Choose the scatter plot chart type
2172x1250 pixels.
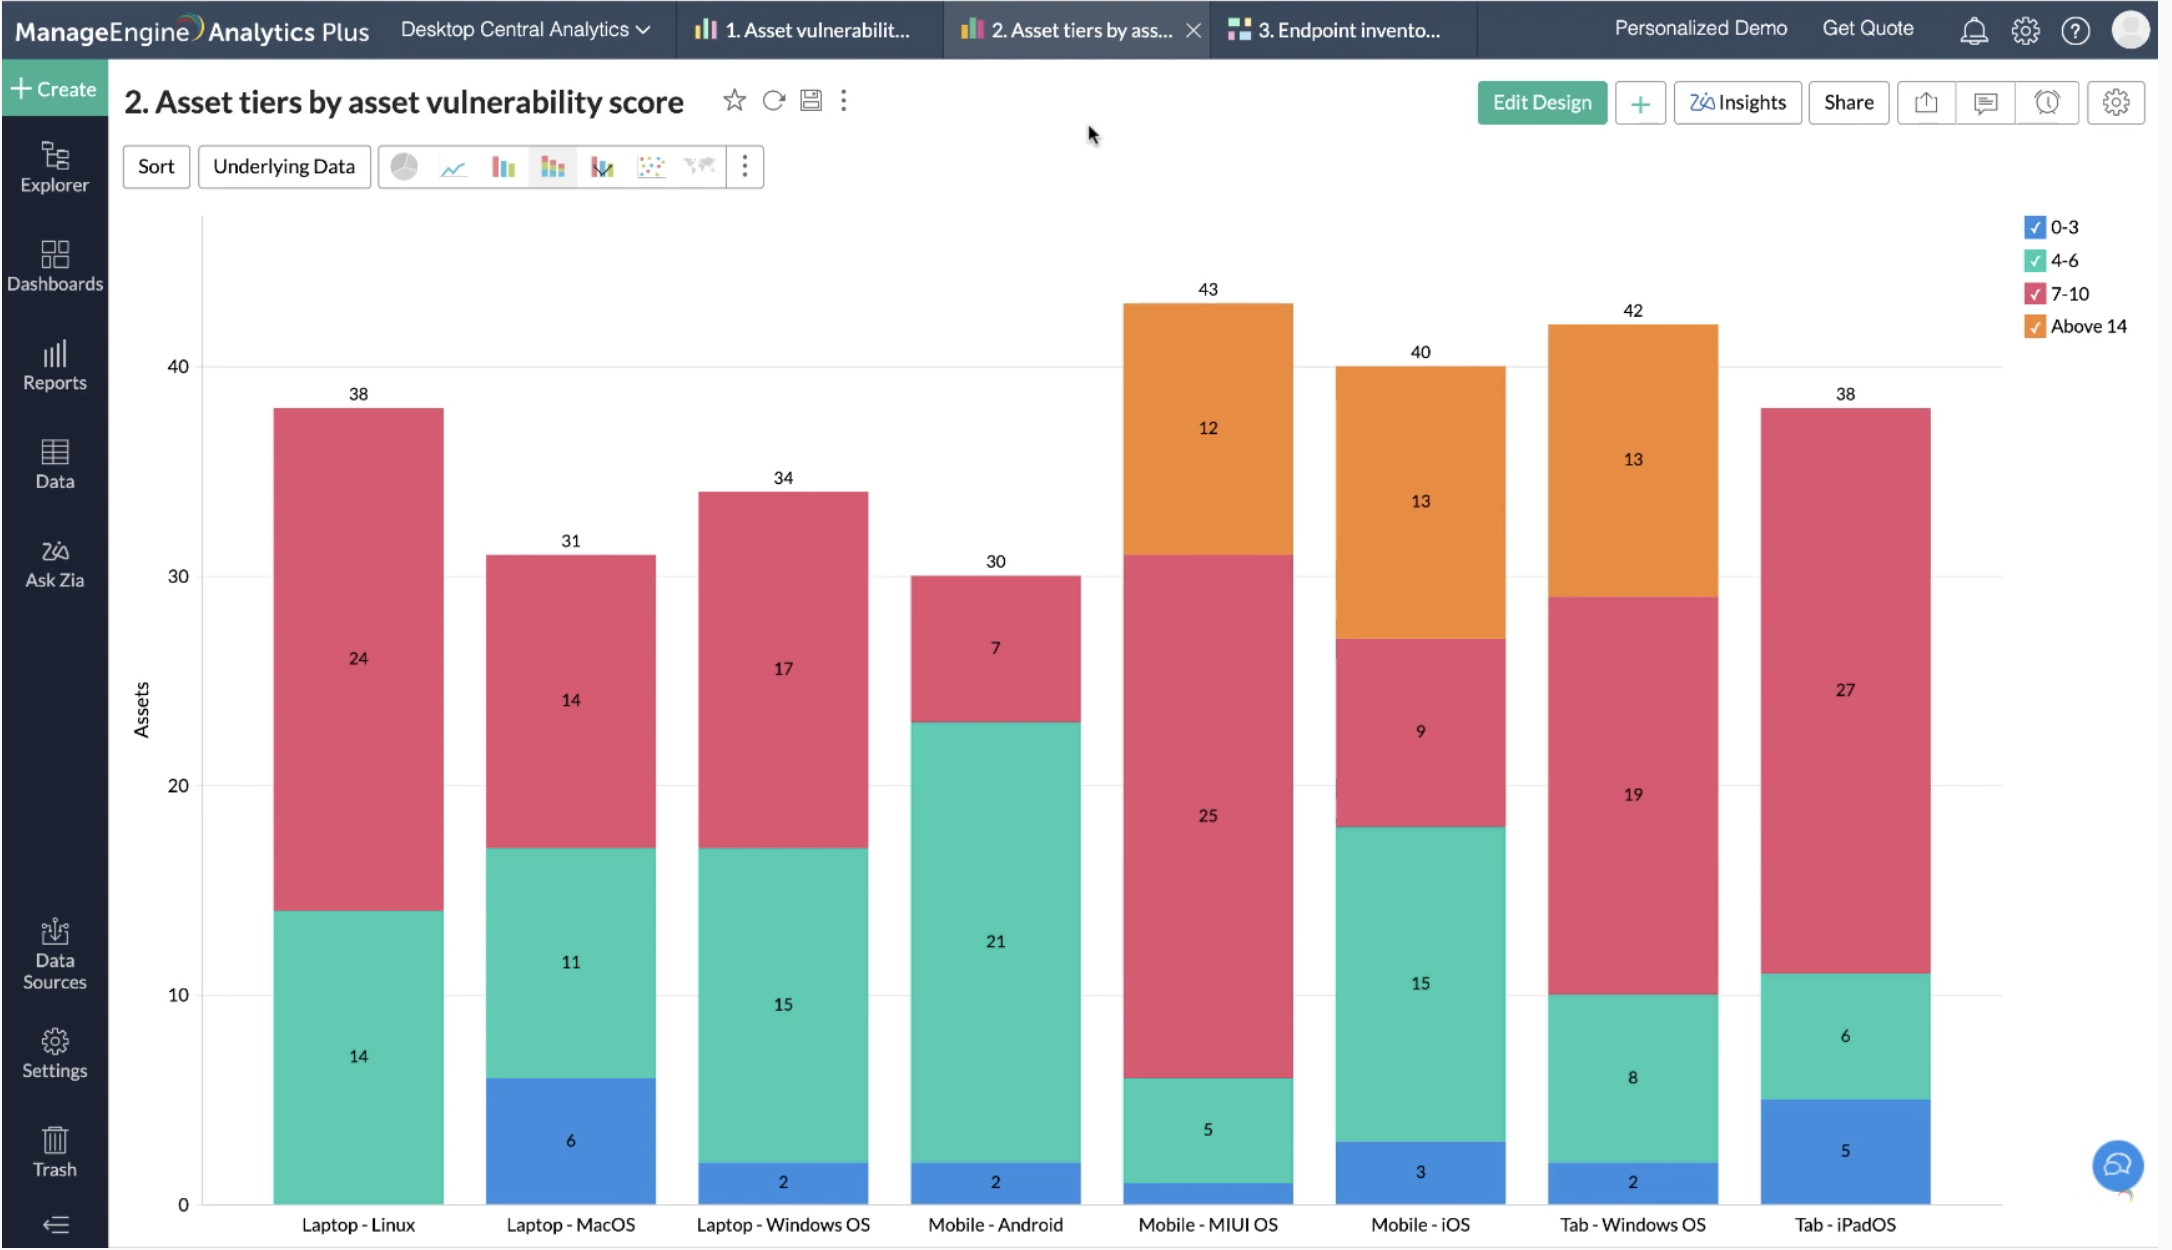pyautogui.click(x=651, y=167)
